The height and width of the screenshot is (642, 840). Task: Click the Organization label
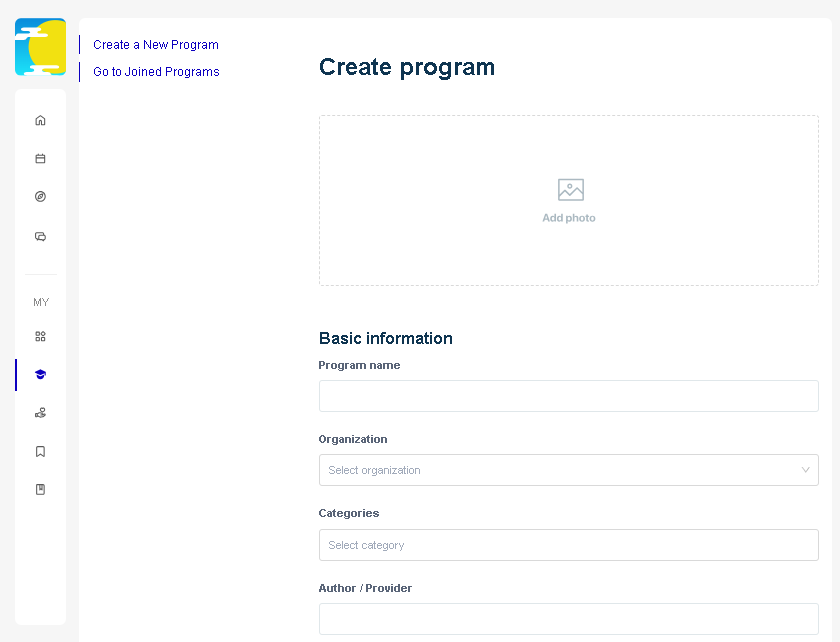(x=353, y=439)
